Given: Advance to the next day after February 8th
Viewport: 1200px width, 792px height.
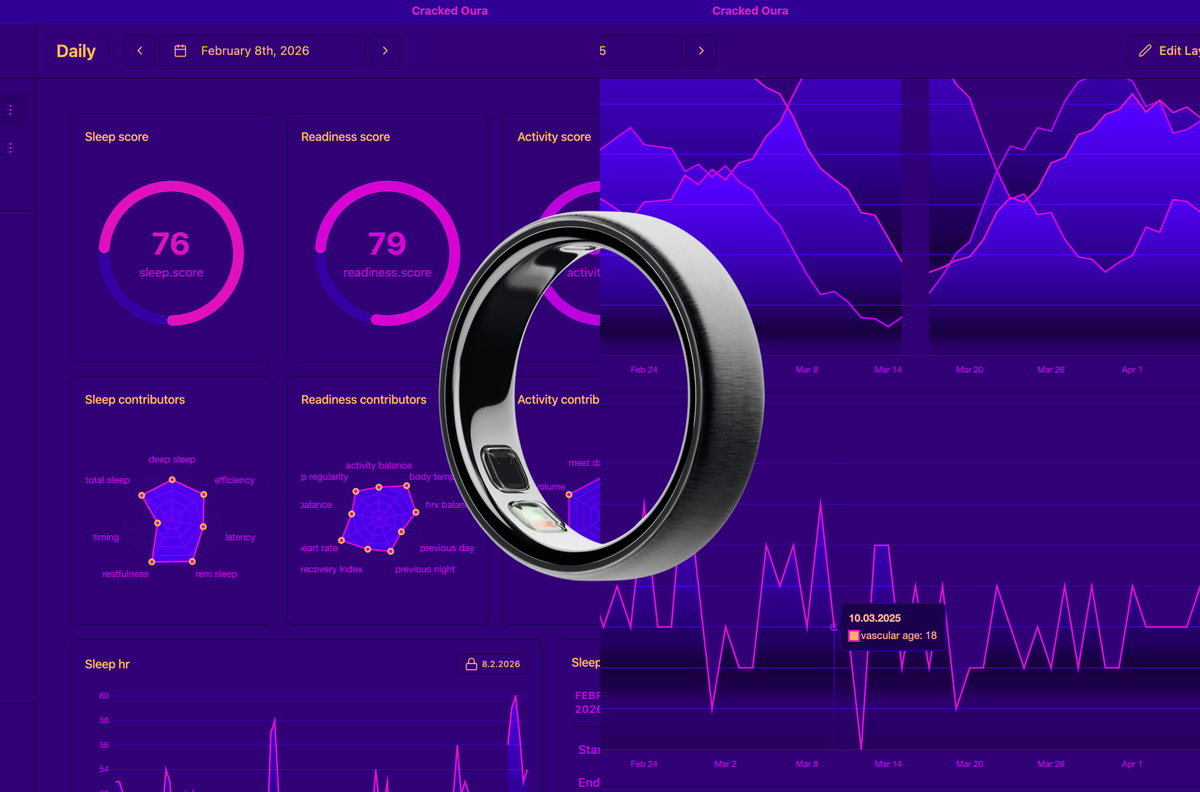Looking at the screenshot, I should pos(385,51).
